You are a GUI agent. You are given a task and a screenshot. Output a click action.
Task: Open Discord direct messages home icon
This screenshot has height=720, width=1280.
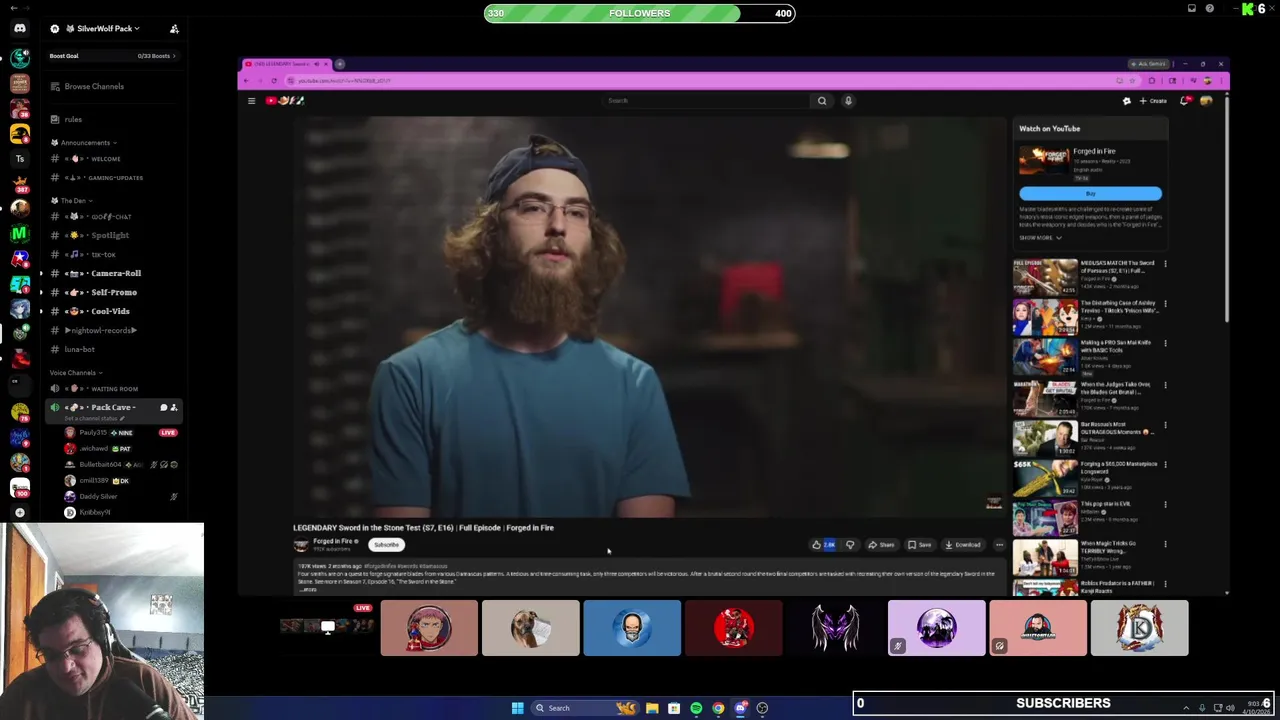[20, 28]
